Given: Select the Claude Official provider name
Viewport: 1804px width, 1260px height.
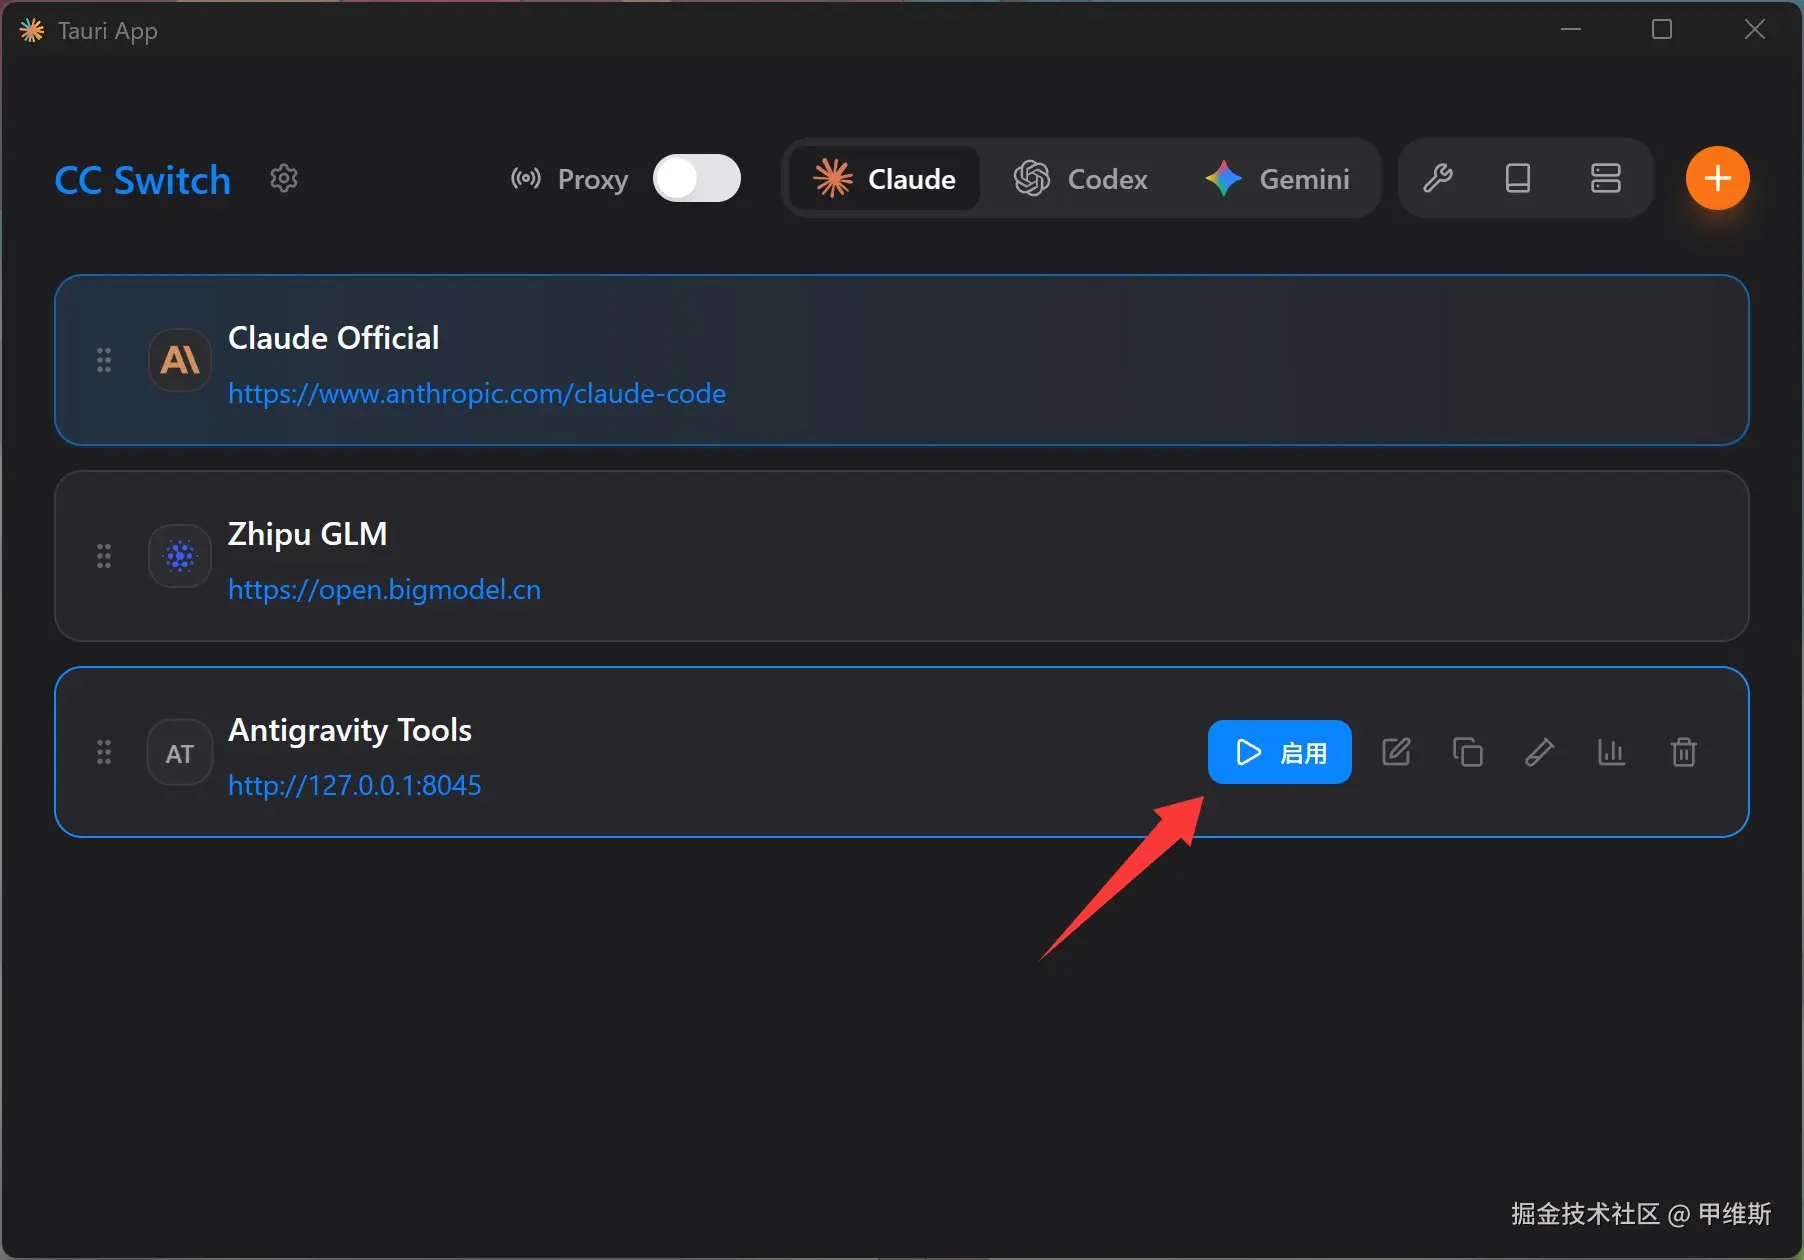Looking at the screenshot, I should coord(334,338).
